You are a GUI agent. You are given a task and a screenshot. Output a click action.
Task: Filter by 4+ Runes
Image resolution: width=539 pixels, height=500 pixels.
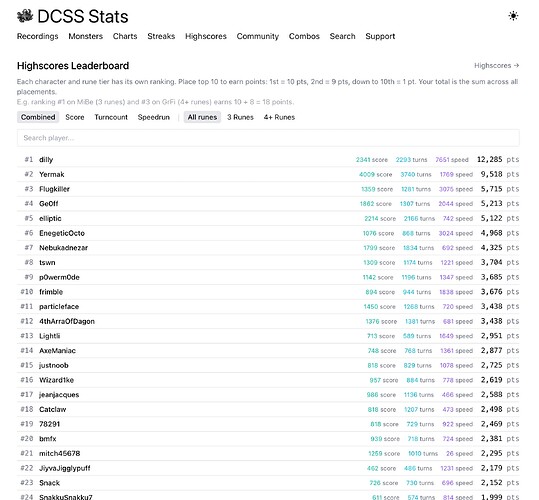pos(279,117)
